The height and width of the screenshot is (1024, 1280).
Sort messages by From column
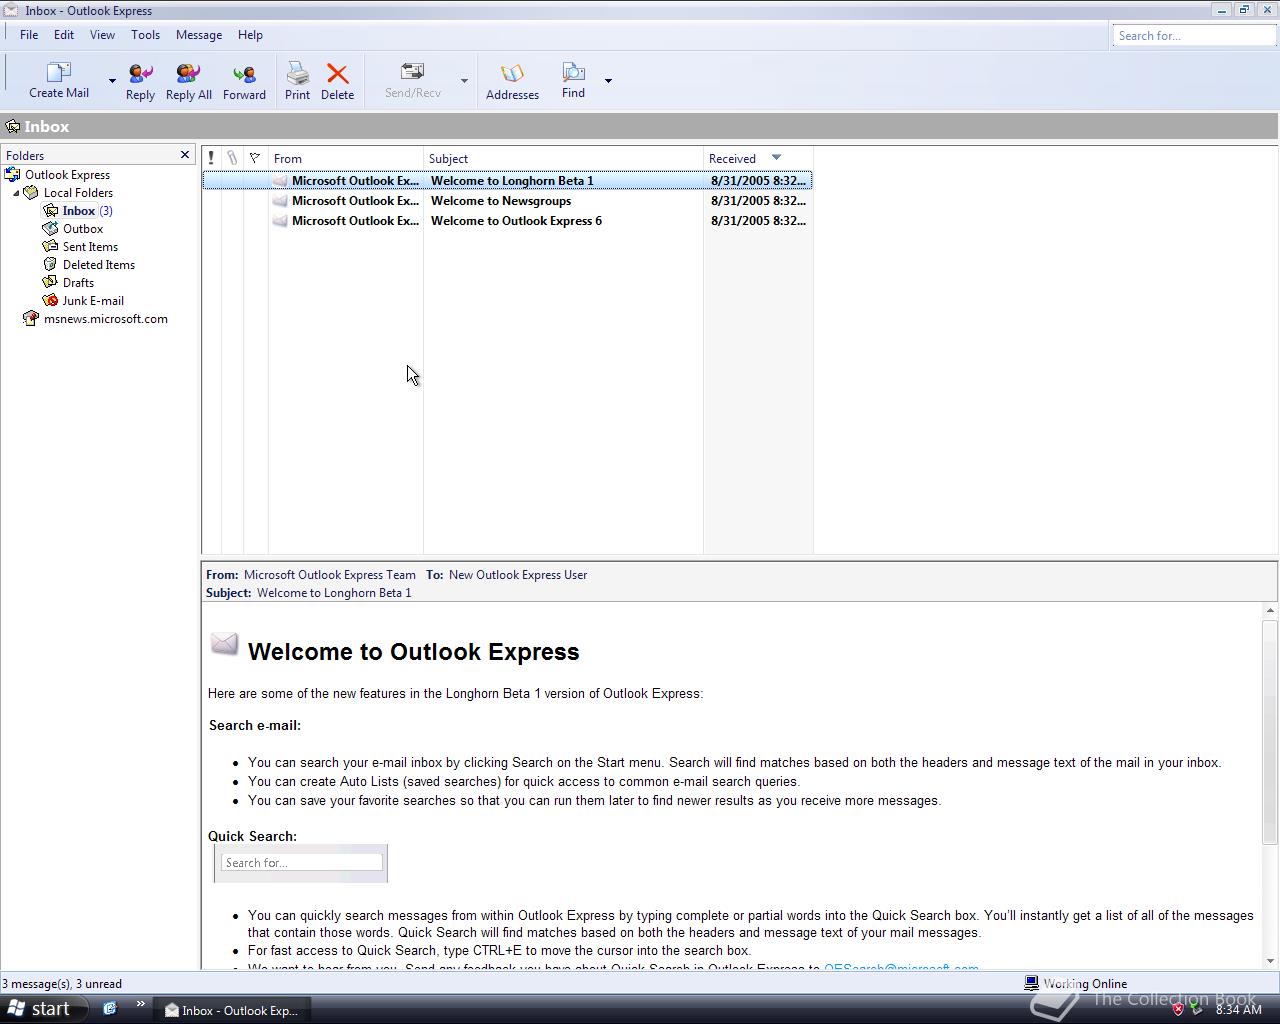pyautogui.click(x=346, y=158)
